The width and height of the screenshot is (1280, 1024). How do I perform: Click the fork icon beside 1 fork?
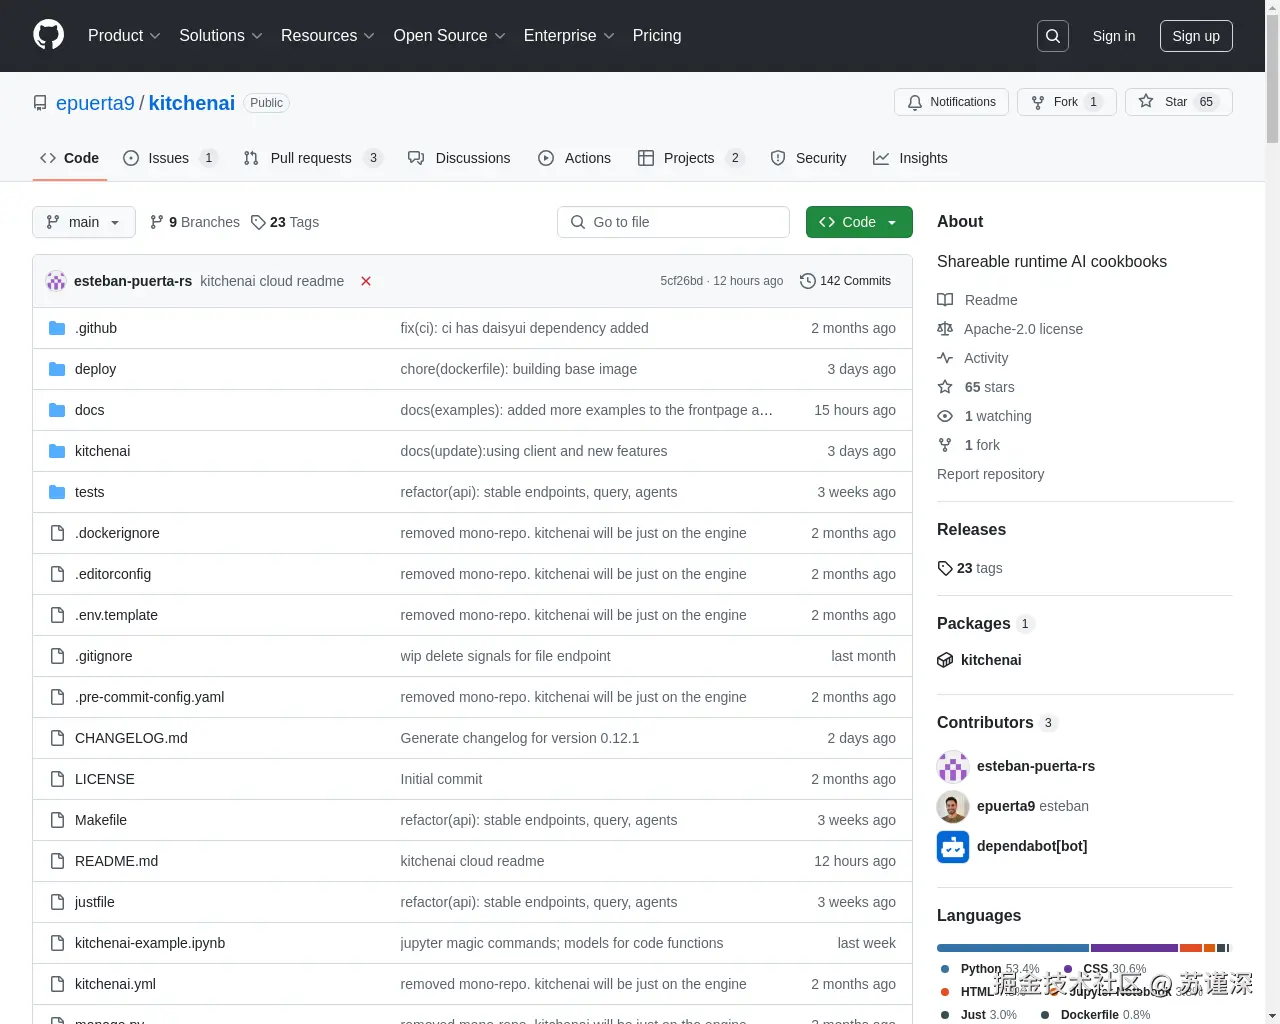tap(945, 445)
